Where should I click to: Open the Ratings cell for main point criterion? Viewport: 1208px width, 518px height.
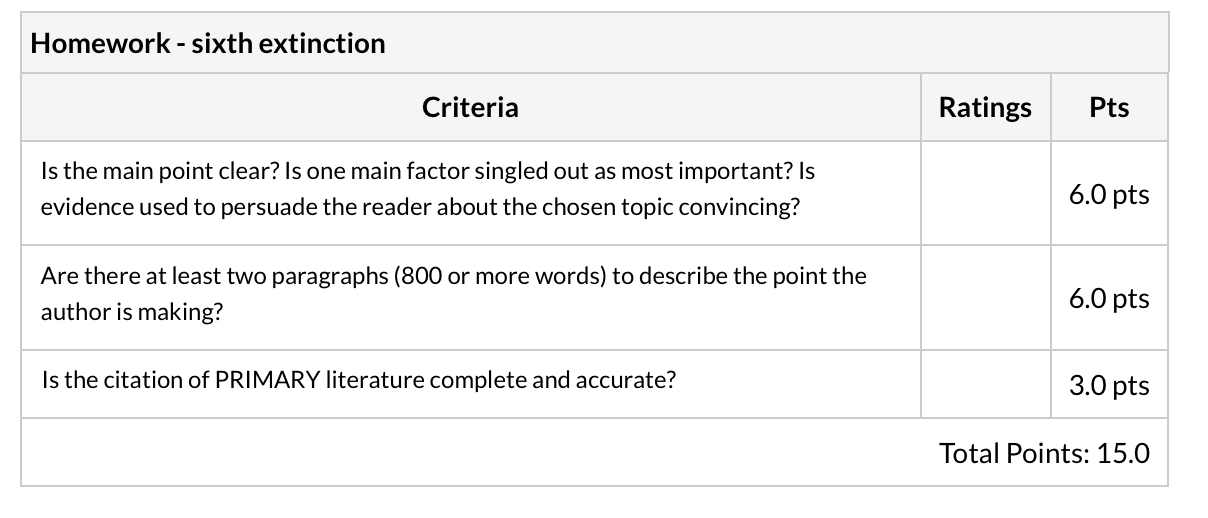pyautogui.click(x=985, y=192)
